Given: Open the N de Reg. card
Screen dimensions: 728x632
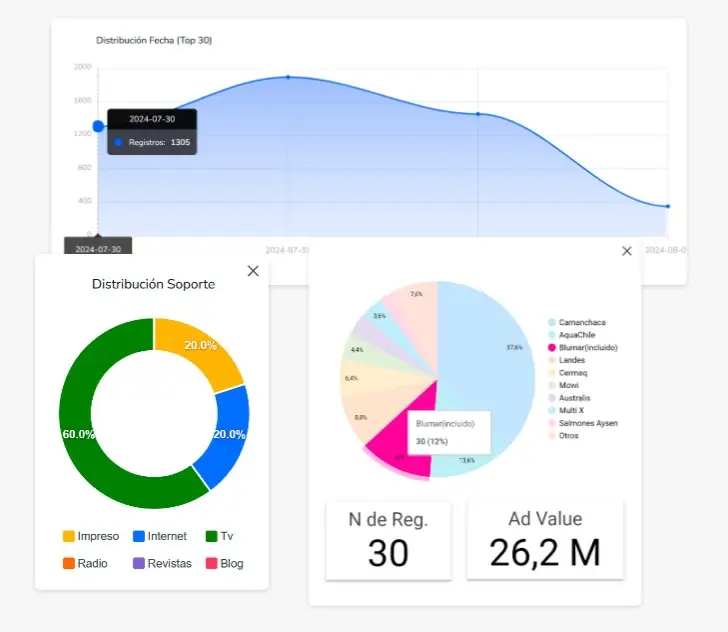Looking at the screenshot, I should [388, 540].
